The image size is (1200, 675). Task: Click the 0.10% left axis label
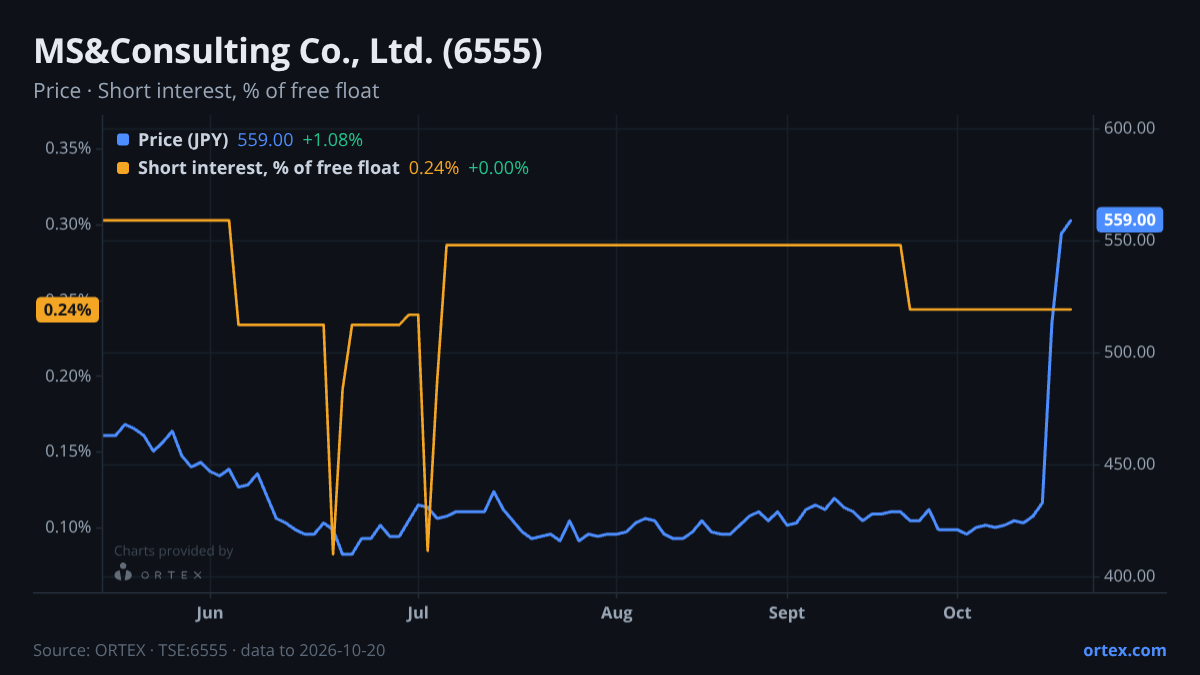coord(68,527)
